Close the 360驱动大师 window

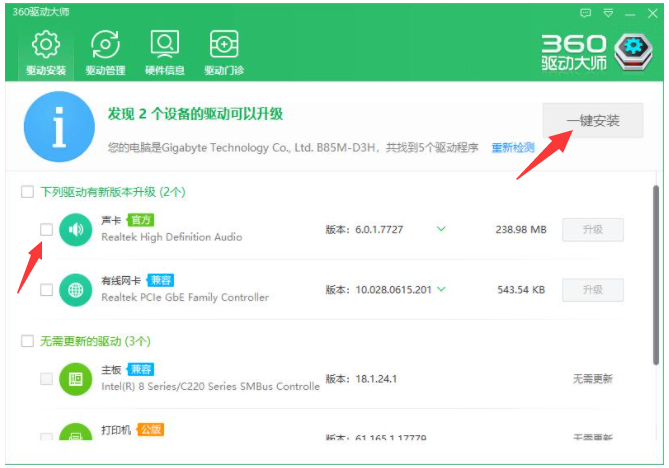coord(653,13)
